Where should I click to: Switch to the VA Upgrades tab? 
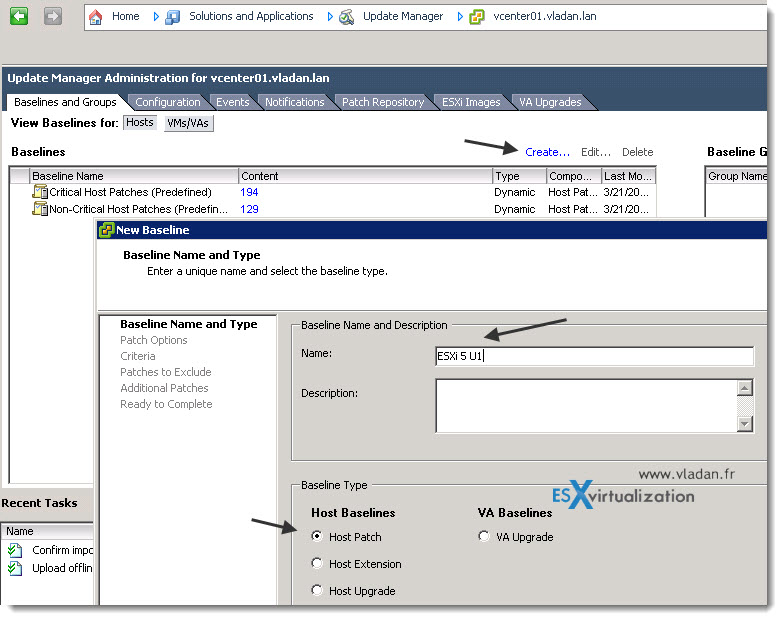point(550,102)
